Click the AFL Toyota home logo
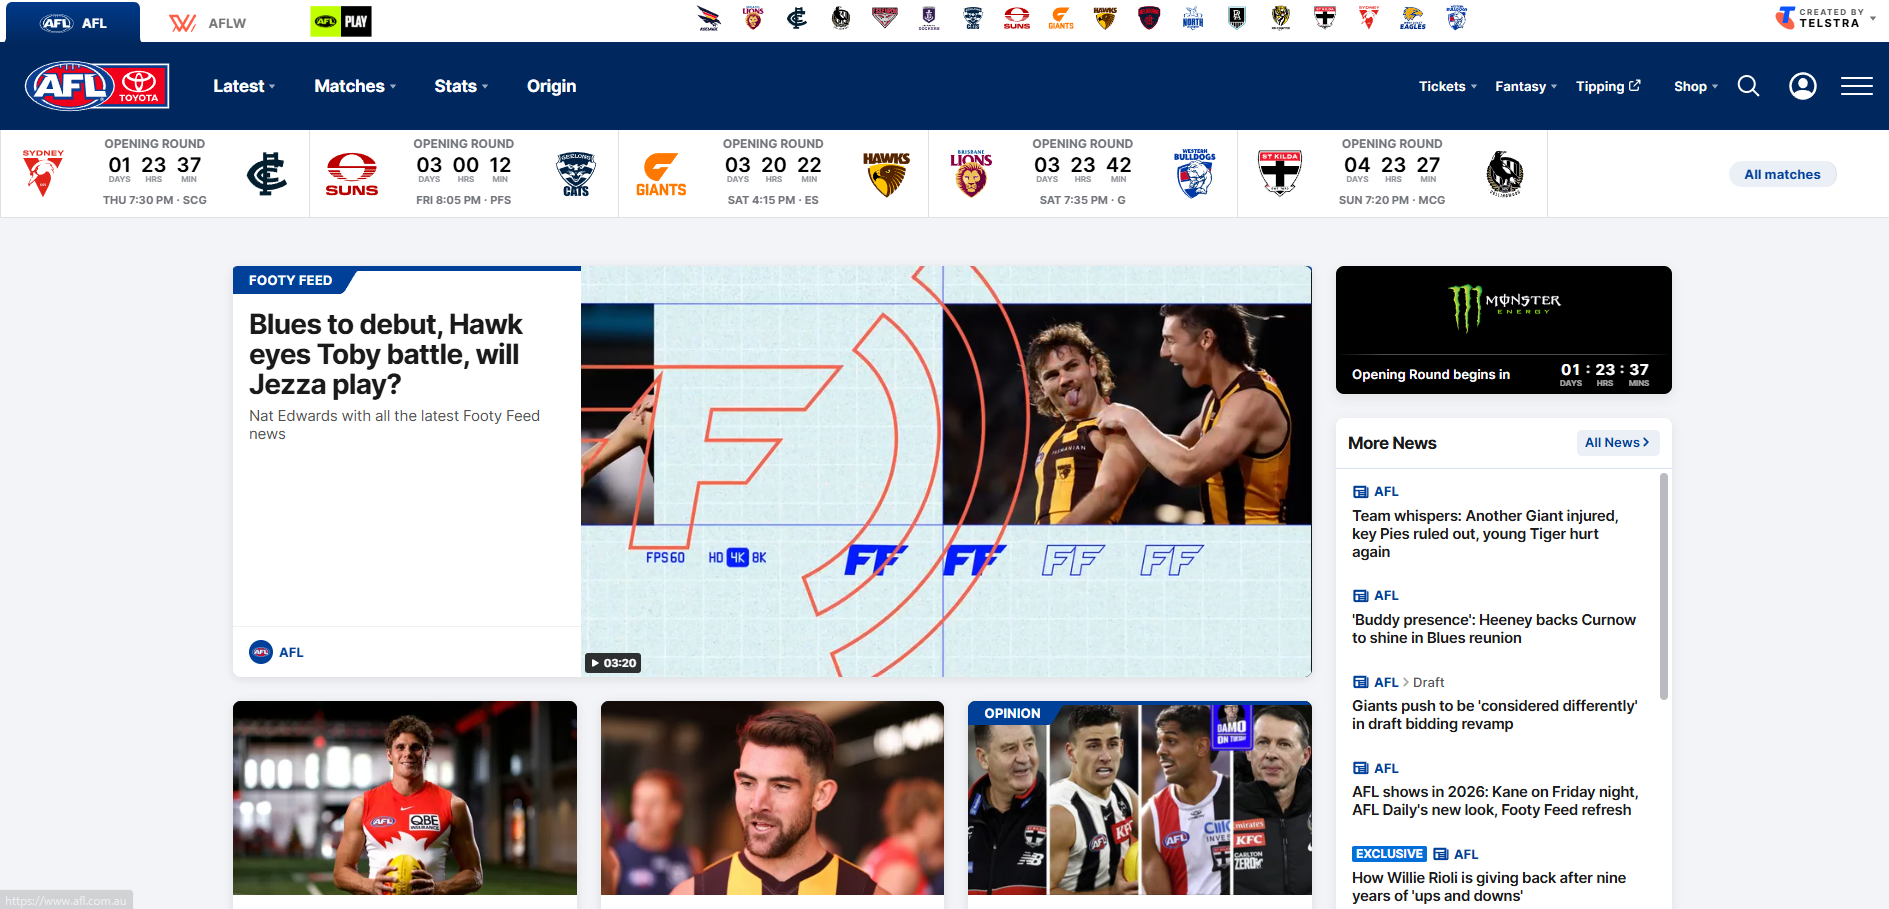1889x909 pixels. tap(97, 86)
